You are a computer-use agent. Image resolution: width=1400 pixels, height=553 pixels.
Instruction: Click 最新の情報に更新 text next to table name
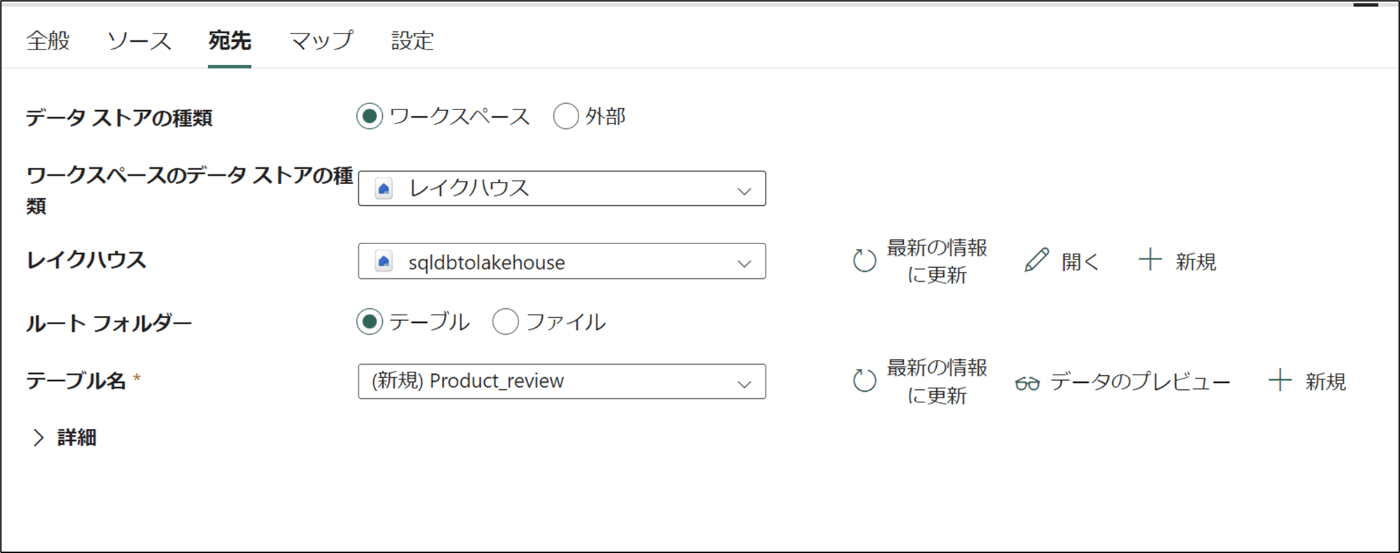(937, 382)
